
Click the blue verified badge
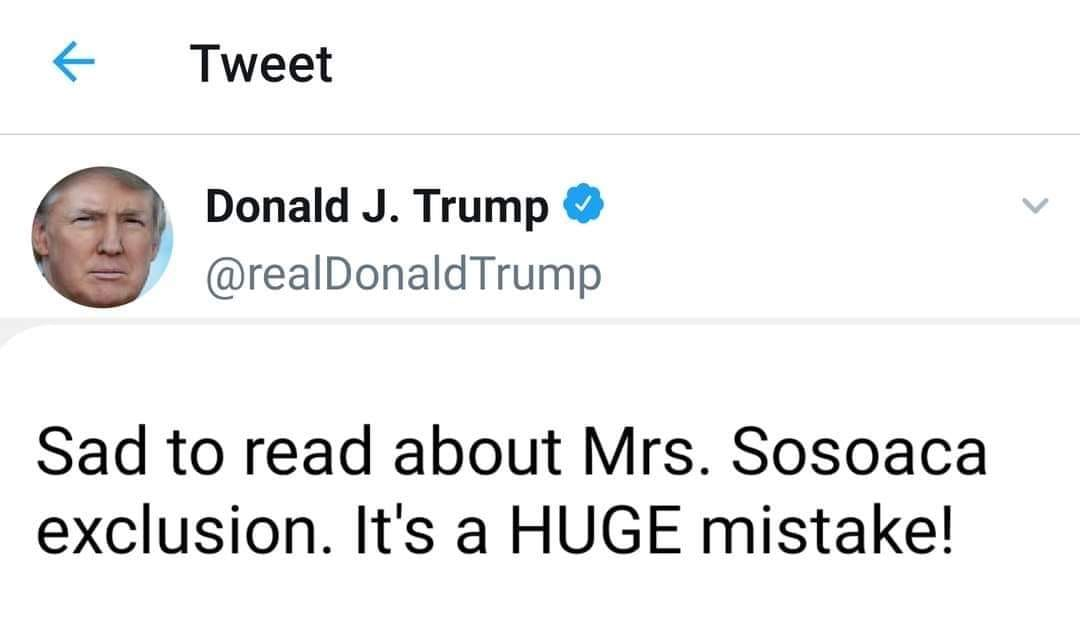tap(585, 207)
